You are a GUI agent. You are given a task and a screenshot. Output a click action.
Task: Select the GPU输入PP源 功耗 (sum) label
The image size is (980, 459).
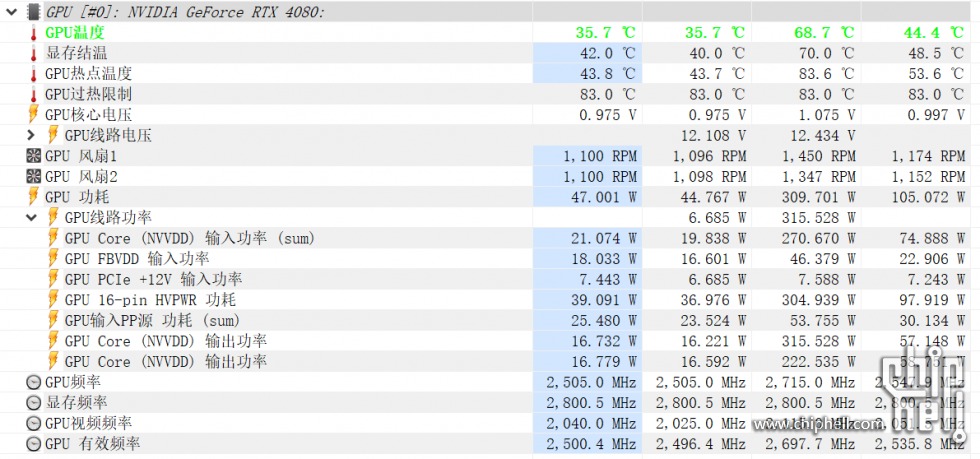point(152,321)
